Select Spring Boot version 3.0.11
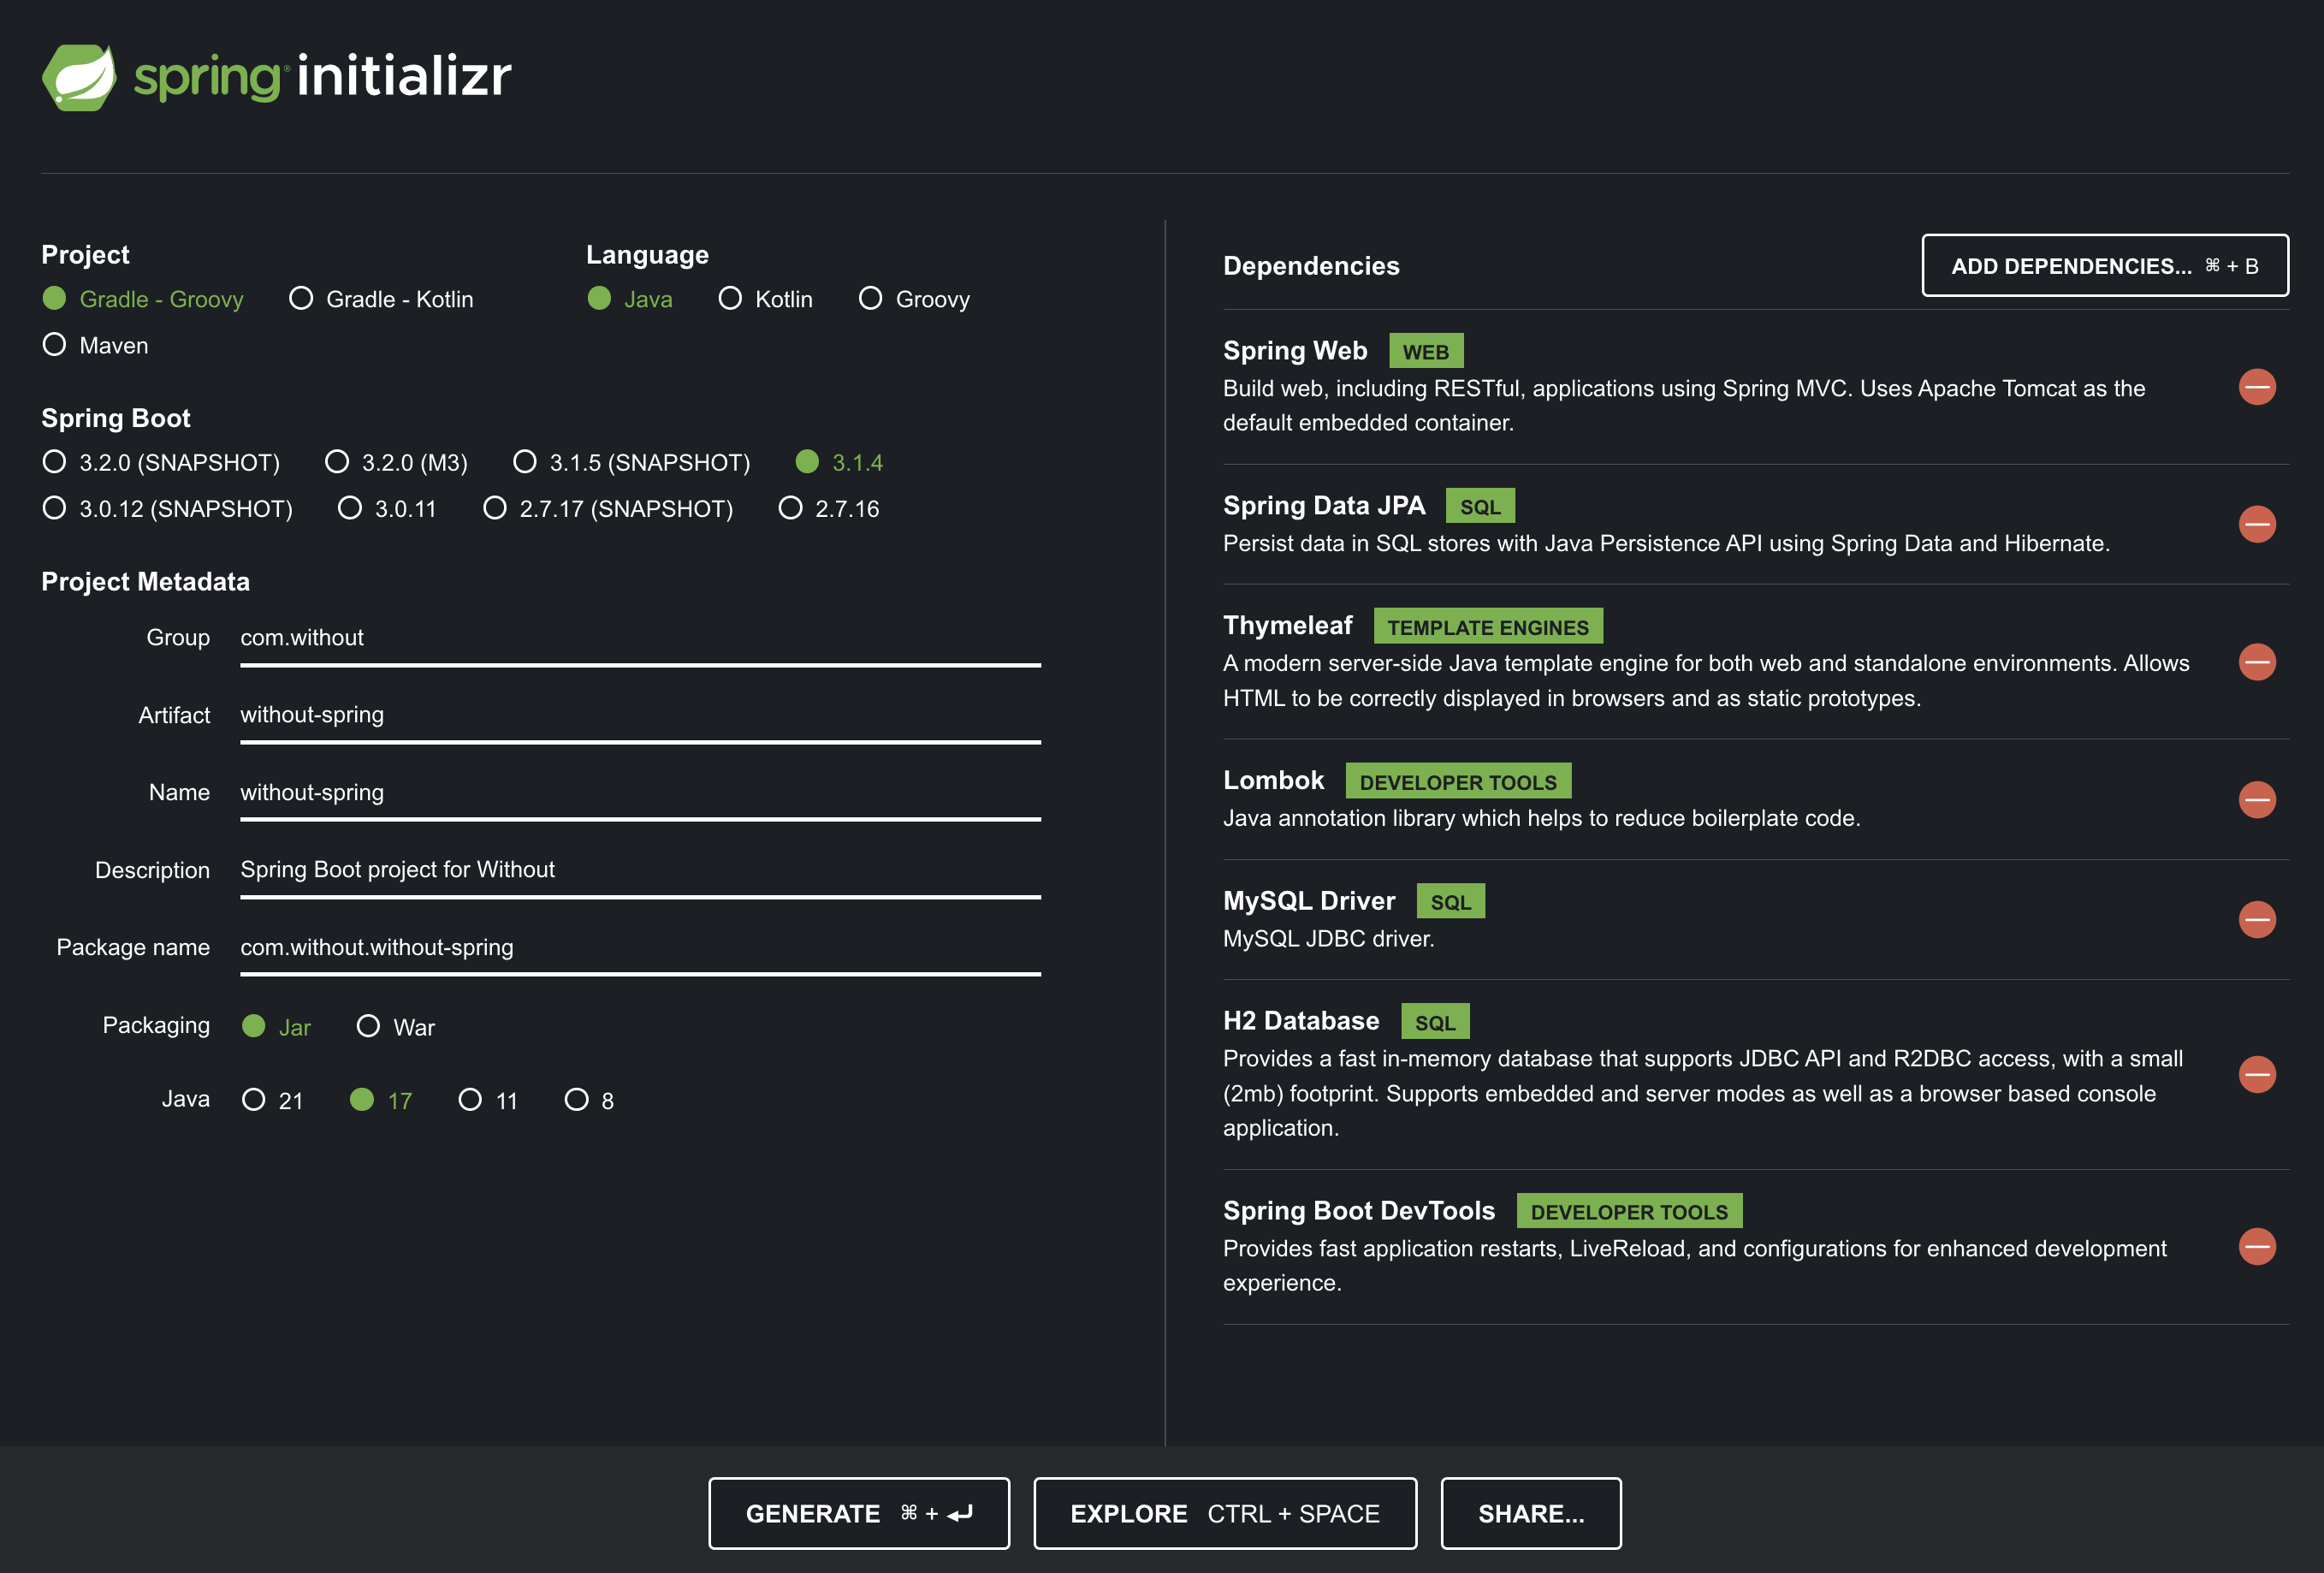 (350, 508)
